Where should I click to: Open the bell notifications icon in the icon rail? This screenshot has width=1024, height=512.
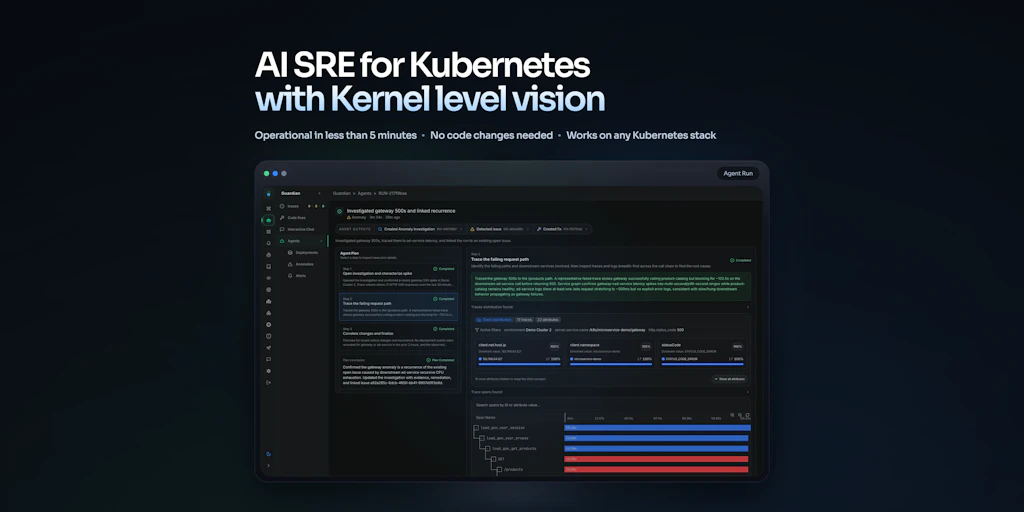268,244
